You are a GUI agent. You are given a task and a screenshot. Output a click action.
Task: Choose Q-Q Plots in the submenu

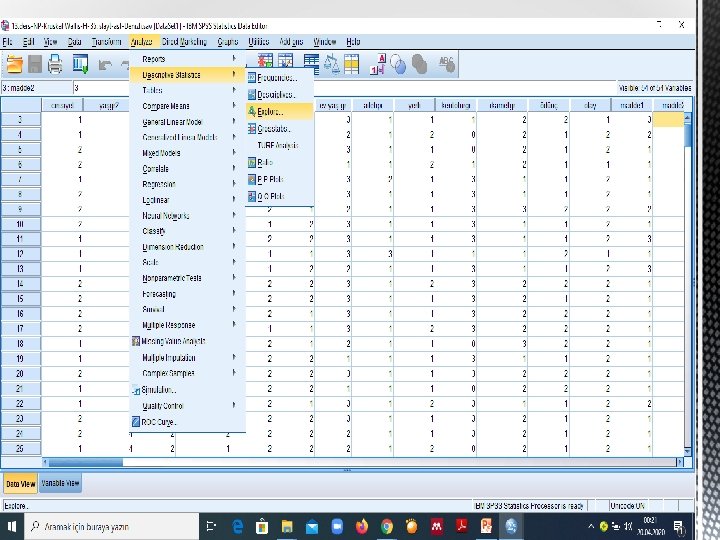pos(280,196)
